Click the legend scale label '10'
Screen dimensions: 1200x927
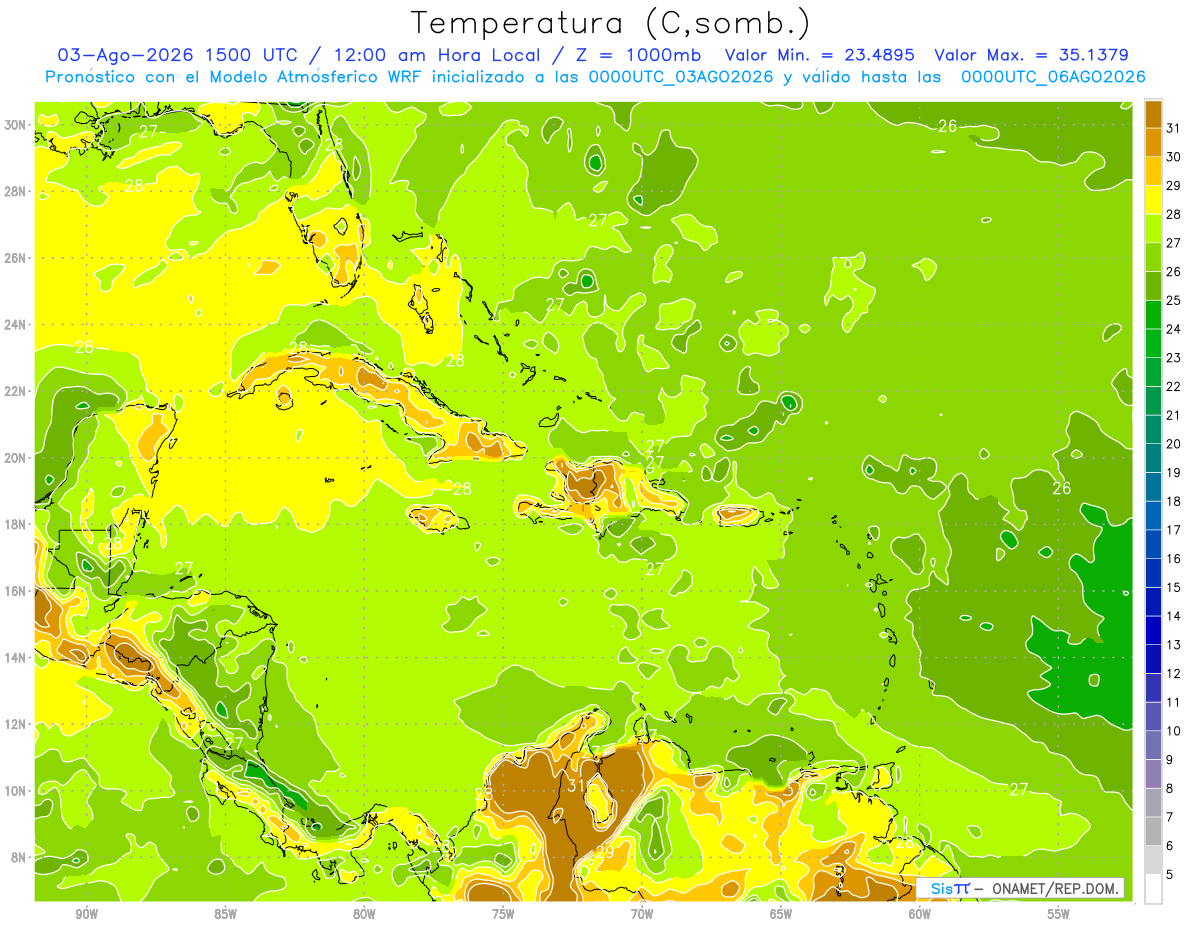[1174, 731]
